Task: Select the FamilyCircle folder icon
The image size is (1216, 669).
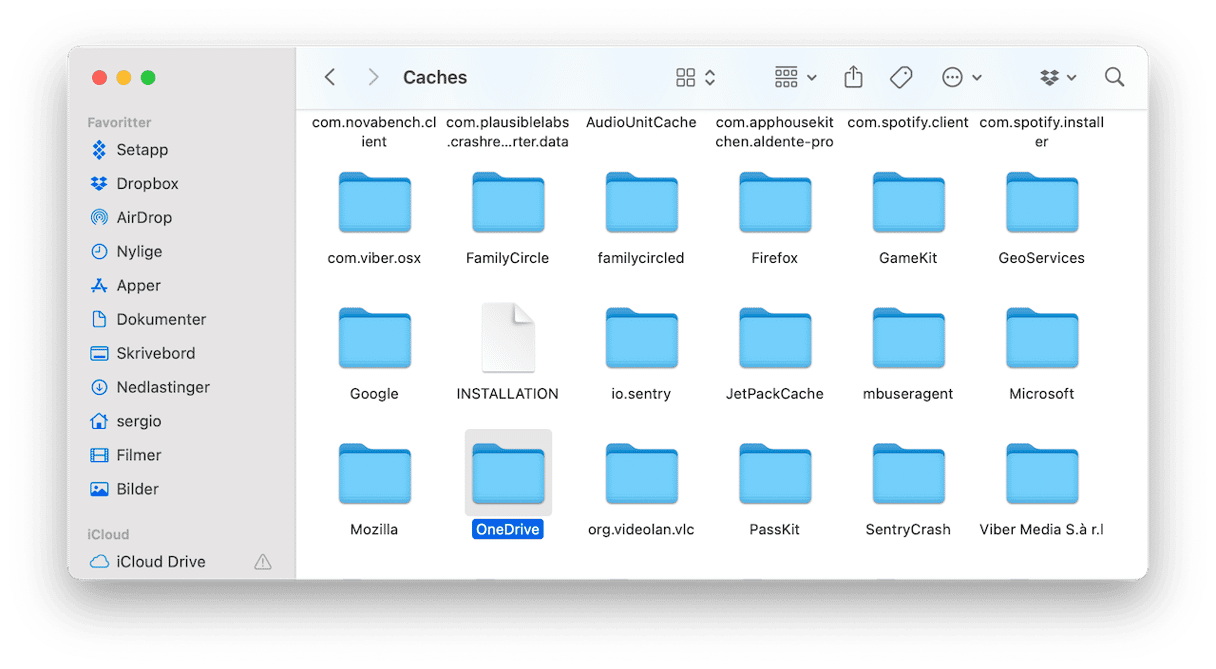Action: point(508,203)
